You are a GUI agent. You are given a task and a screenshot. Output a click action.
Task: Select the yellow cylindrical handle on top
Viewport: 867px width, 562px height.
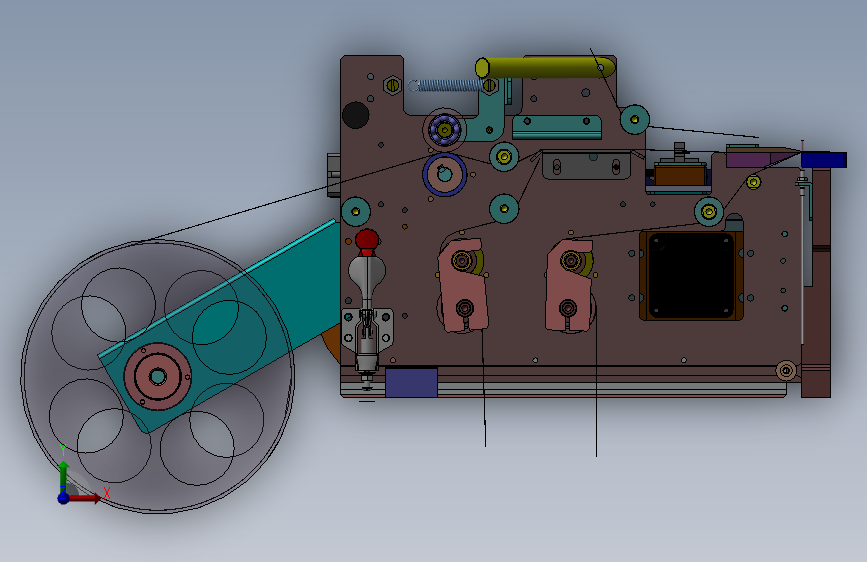(545, 67)
